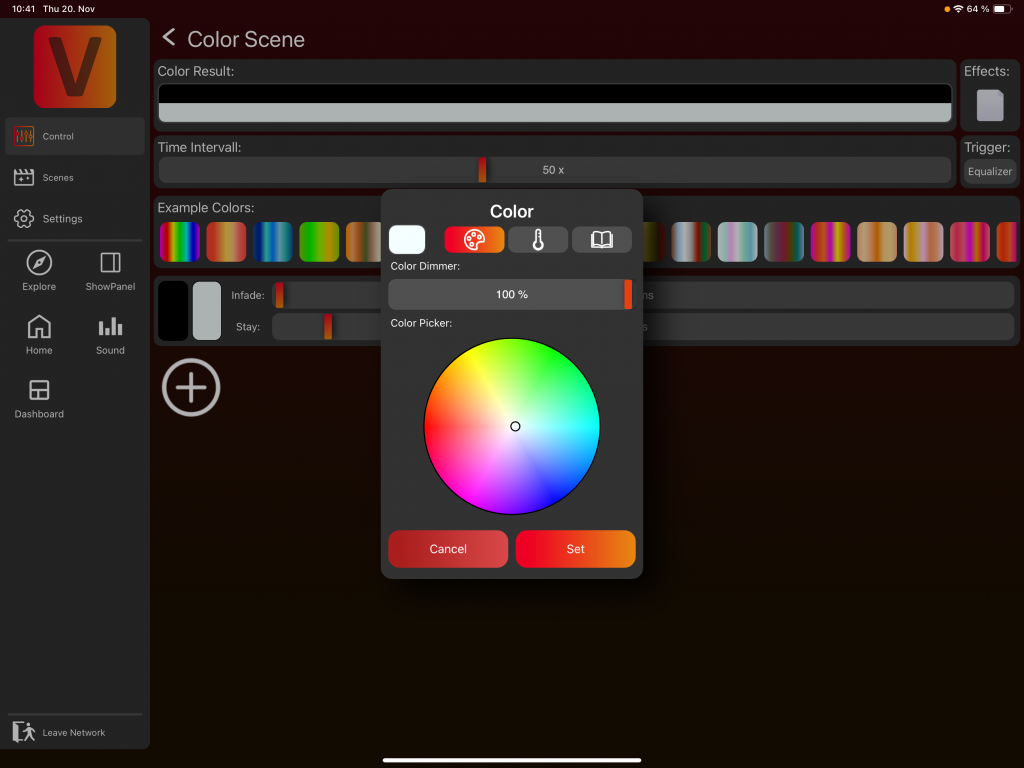The height and width of the screenshot is (768, 1024).
Task: Open the color library book tab
Action: (602, 240)
